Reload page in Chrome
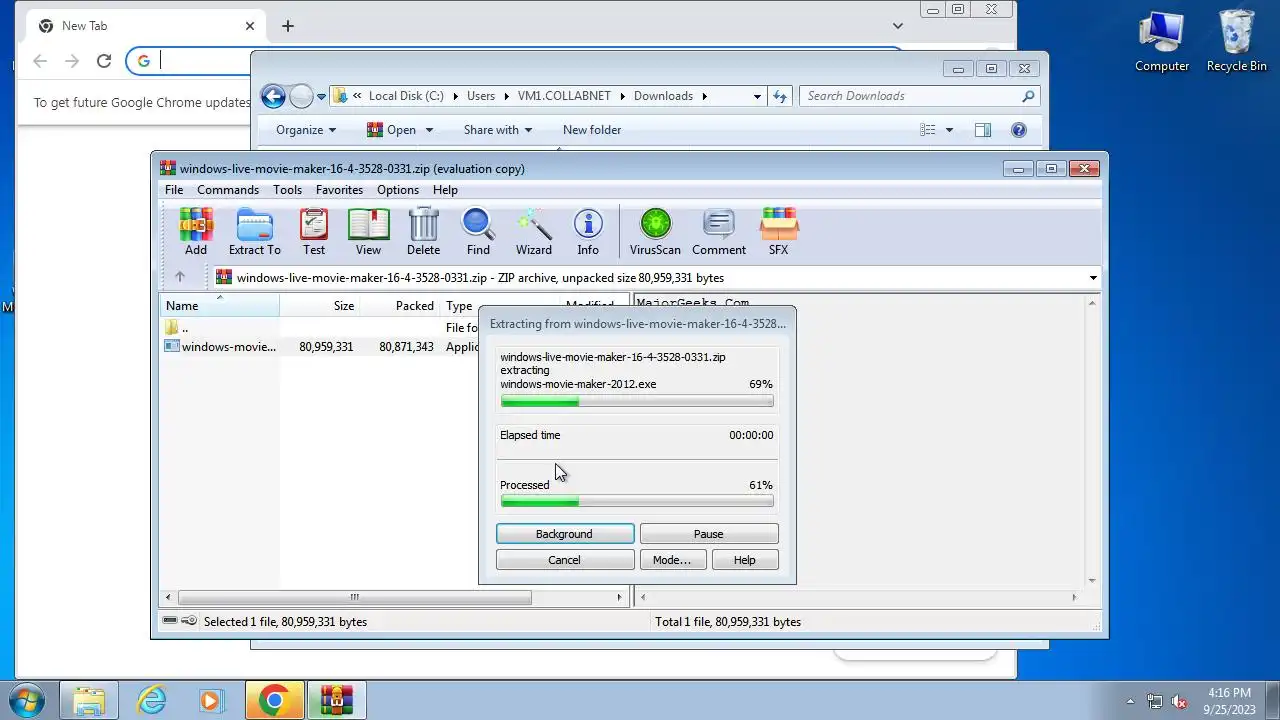This screenshot has height=720, width=1280. [103, 61]
